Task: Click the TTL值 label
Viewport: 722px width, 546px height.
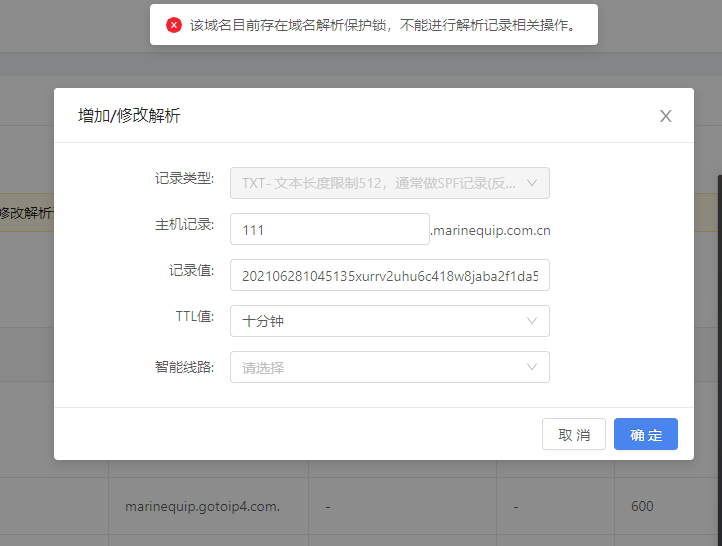Action: [x=195, y=316]
